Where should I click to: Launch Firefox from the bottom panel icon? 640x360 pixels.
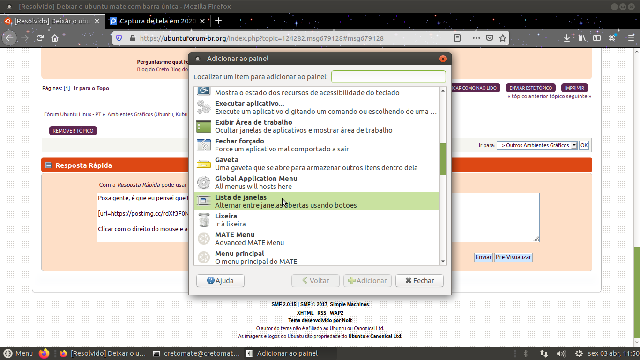pos(44,353)
